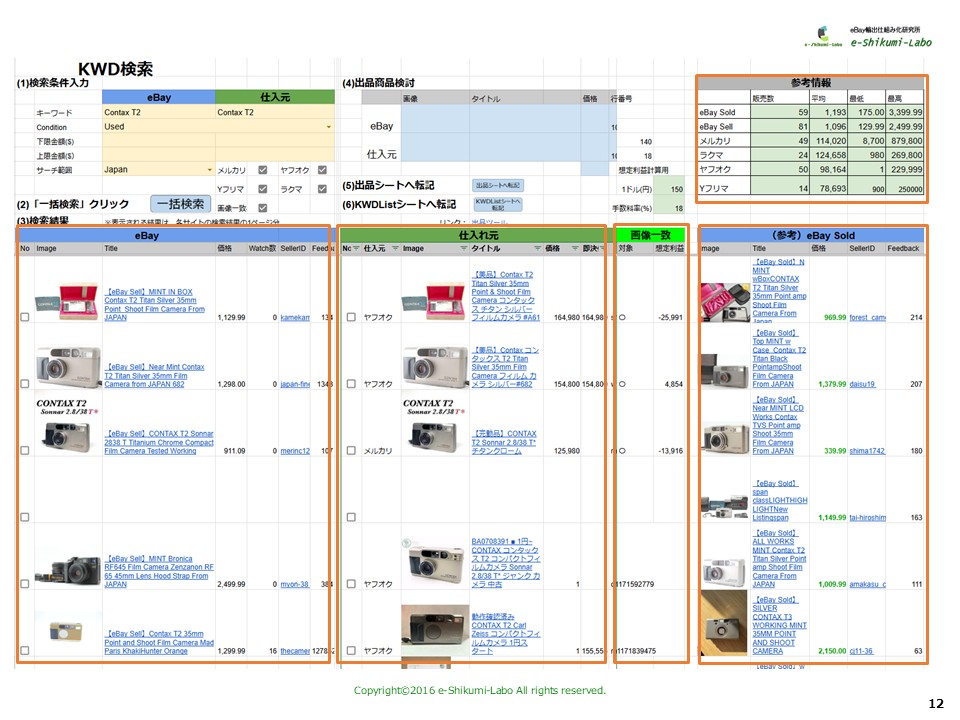The image size is (960, 720).
Task: Open the Condition Used dropdown arrow
Action: click(329, 127)
